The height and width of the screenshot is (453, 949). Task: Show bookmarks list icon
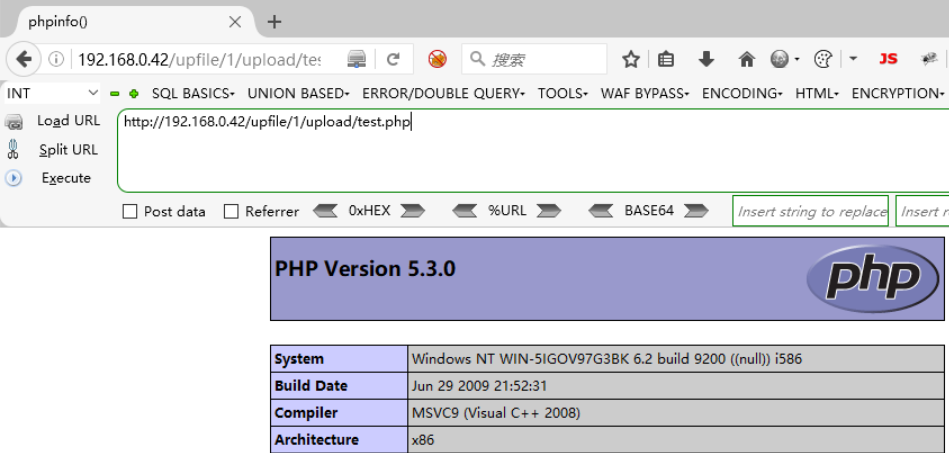pos(666,59)
